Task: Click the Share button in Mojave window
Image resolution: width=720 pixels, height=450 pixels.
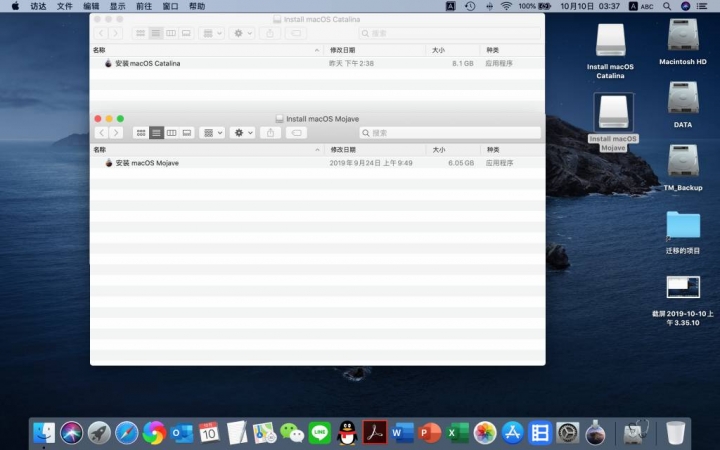Action: coord(270,133)
